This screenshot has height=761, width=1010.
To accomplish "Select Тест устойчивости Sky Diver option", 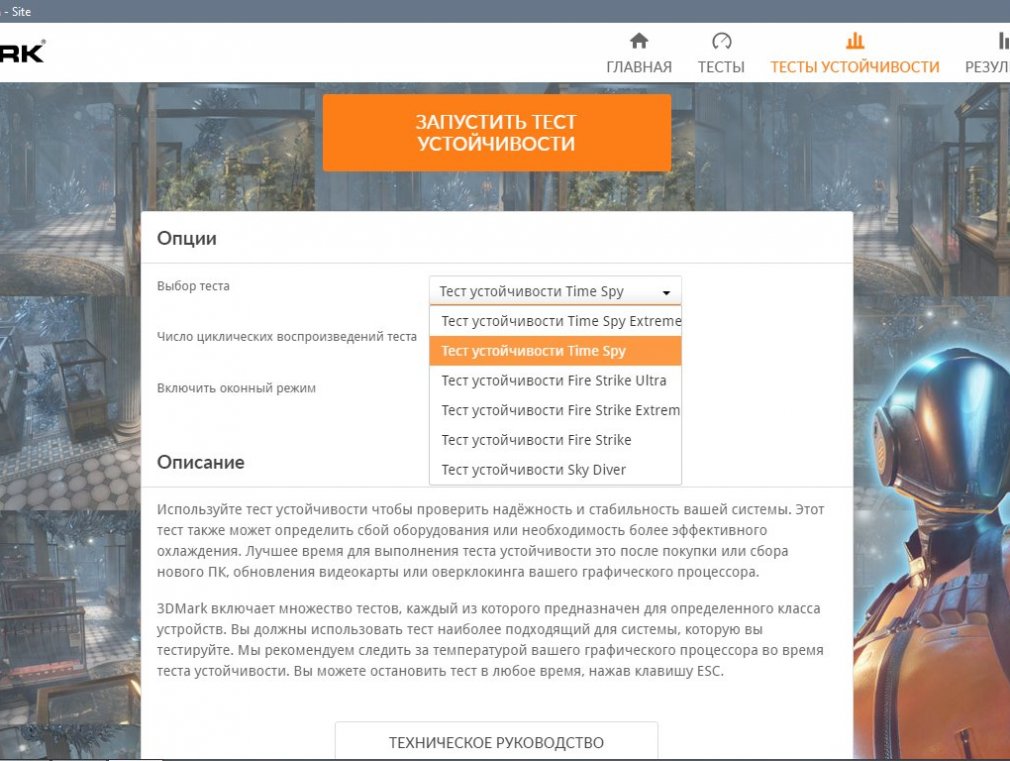I will pos(555,469).
